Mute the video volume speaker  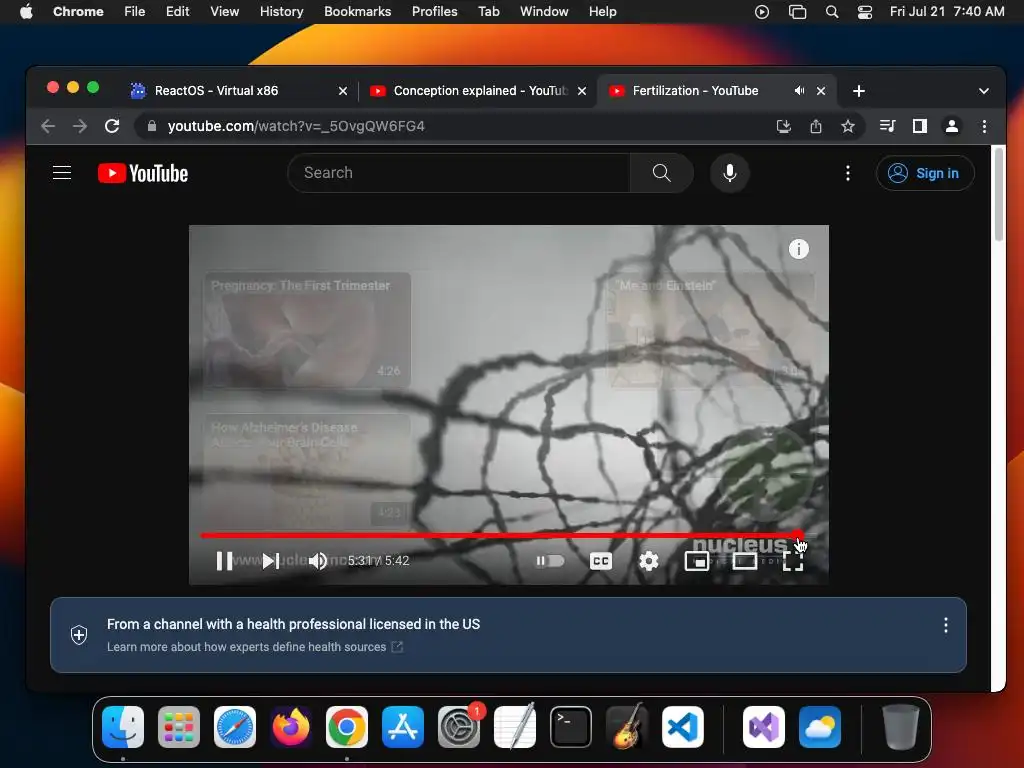coord(318,561)
